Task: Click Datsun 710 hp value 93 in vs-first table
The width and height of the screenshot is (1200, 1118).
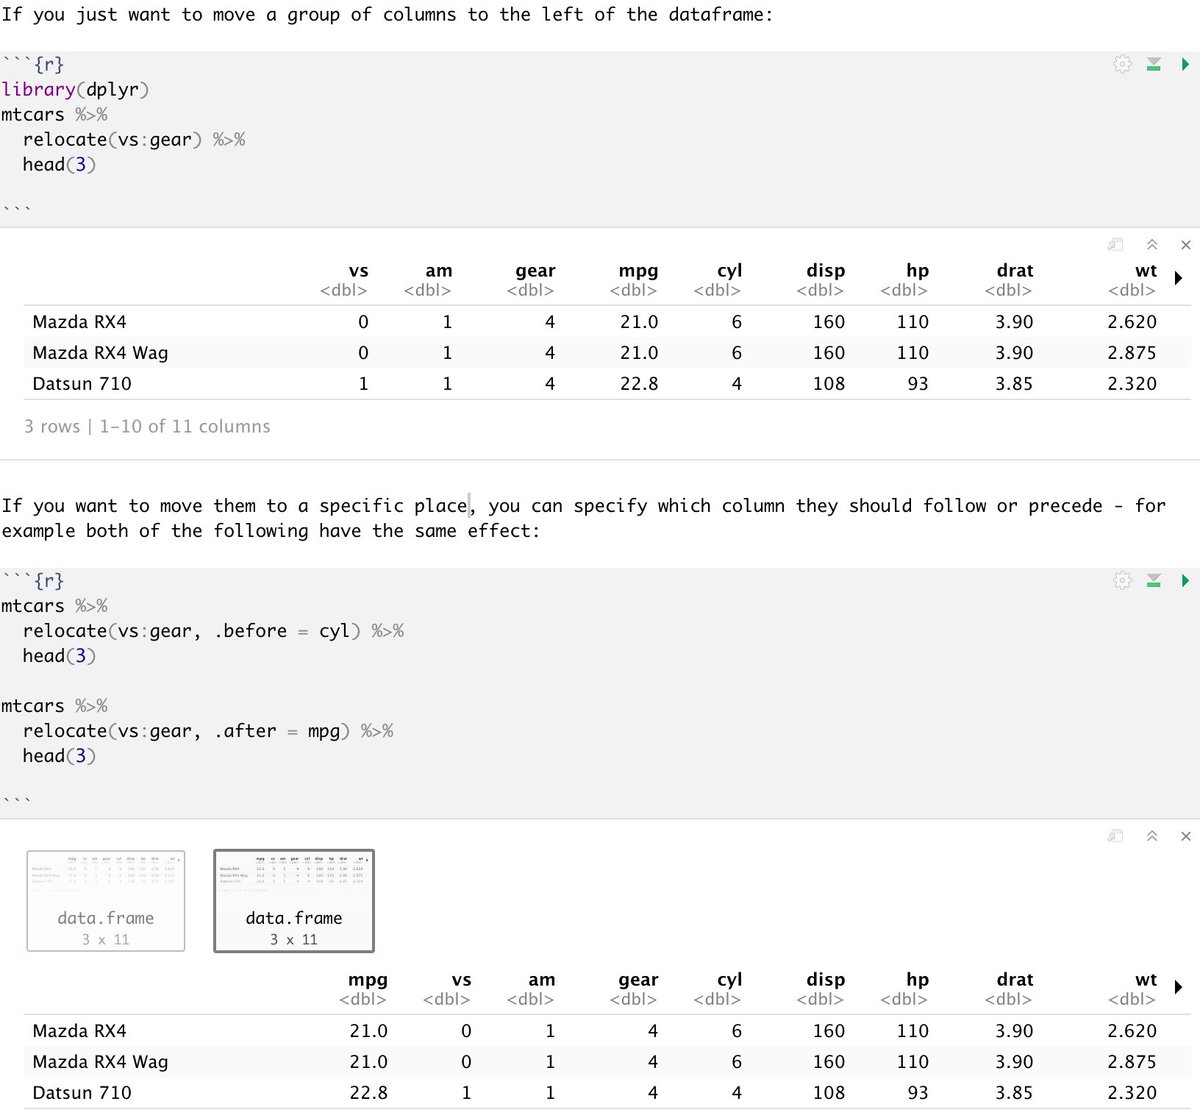Action: click(918, 384)
